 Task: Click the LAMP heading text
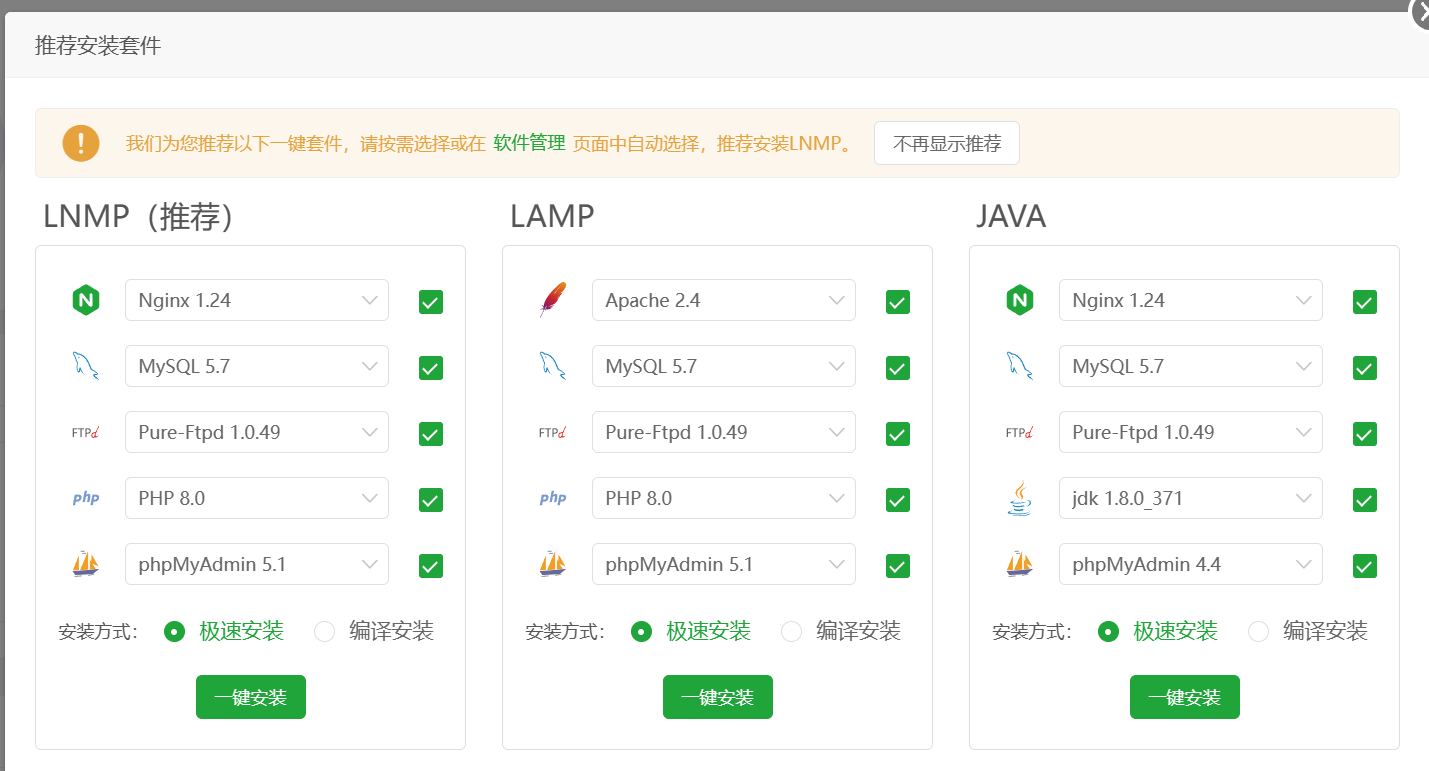coord(552,216)
